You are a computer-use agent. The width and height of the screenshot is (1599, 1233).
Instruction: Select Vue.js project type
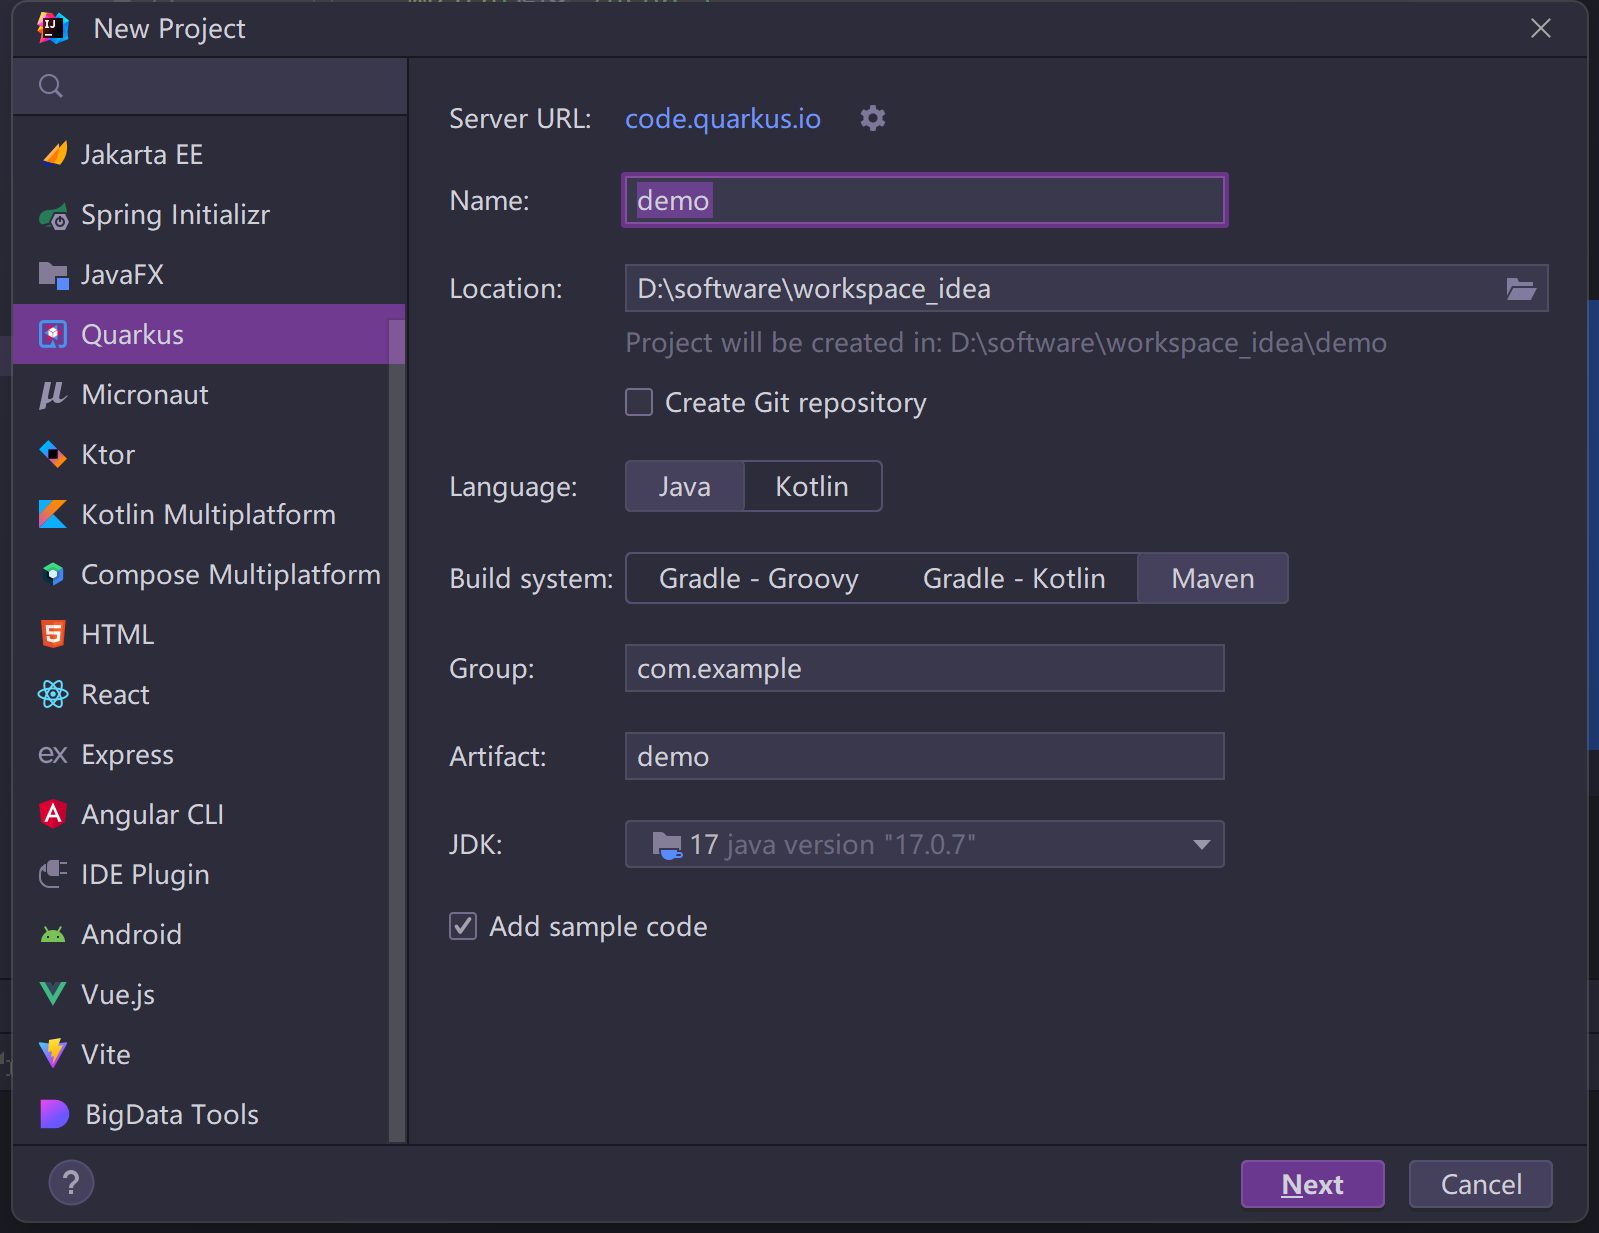200,994
